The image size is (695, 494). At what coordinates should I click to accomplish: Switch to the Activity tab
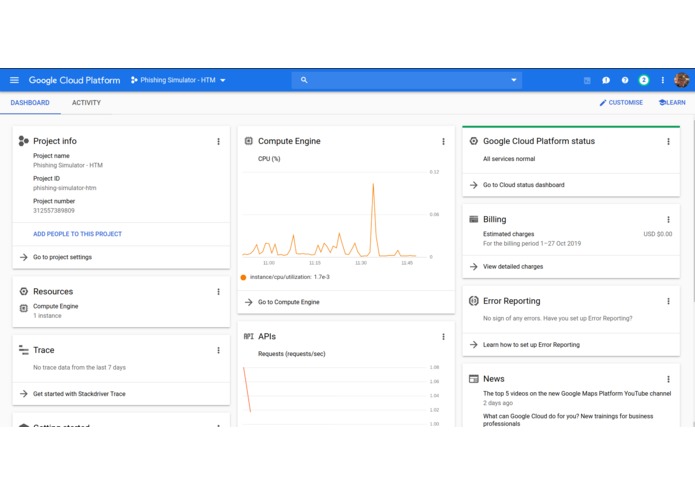[x=86, y=103]
